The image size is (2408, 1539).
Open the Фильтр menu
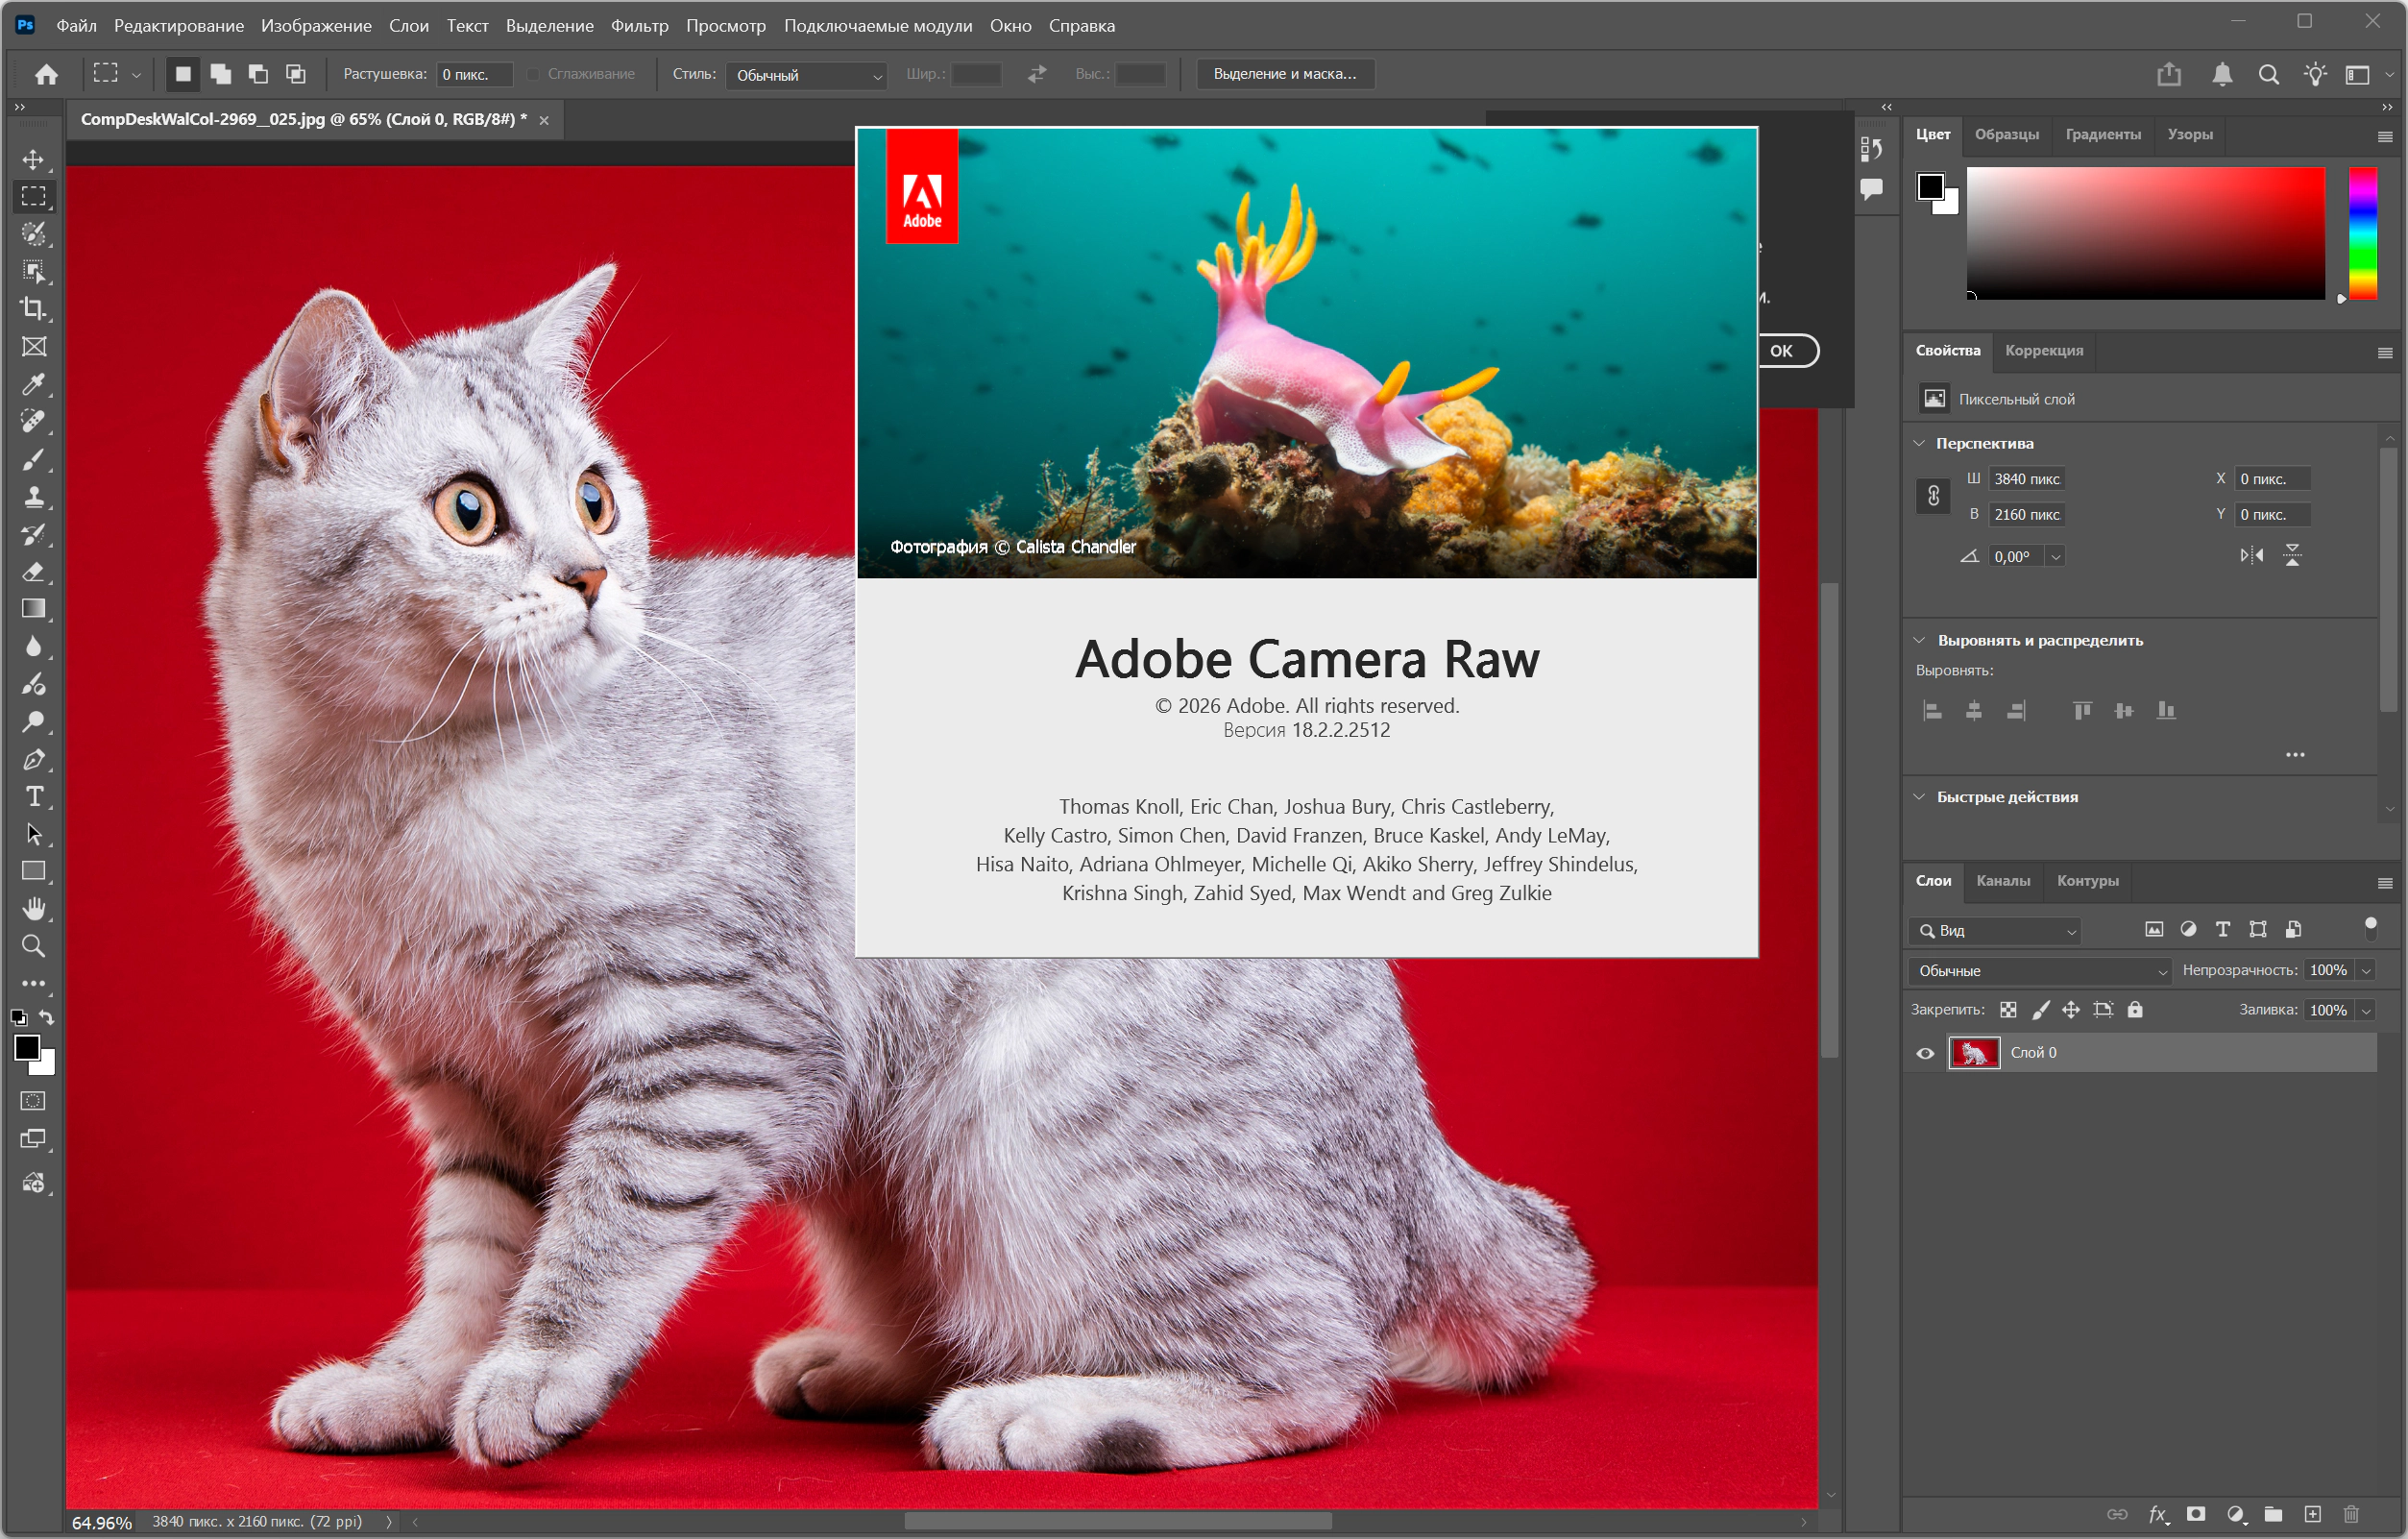pos(639,26)
